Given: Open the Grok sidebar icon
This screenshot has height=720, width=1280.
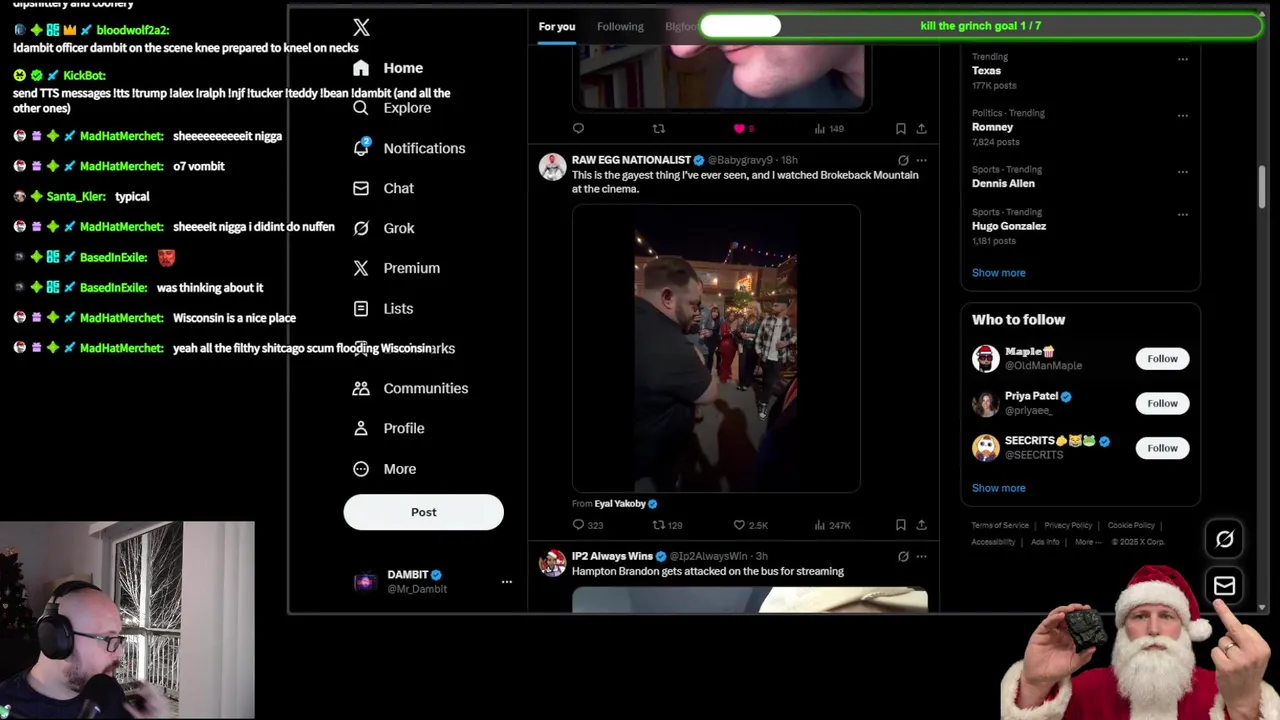Looking at the screenshot, I should tap(361, 228).
